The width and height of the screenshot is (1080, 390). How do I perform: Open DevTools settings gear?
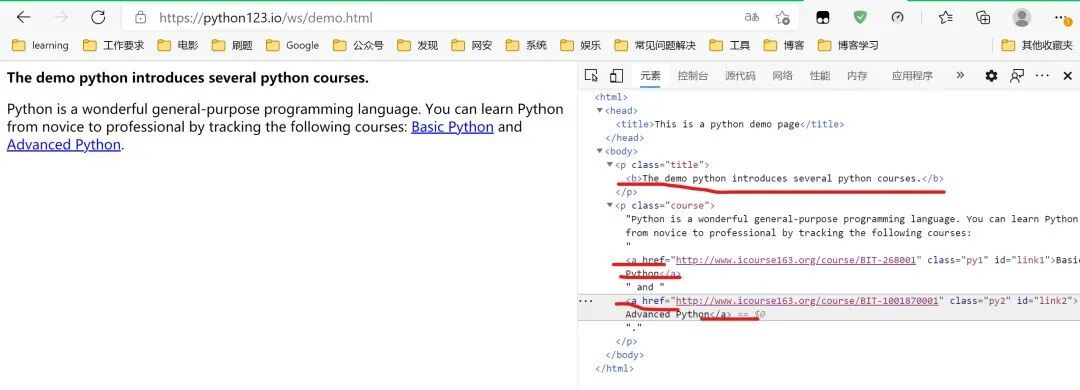pyautogui.click(x=991, y=76)
